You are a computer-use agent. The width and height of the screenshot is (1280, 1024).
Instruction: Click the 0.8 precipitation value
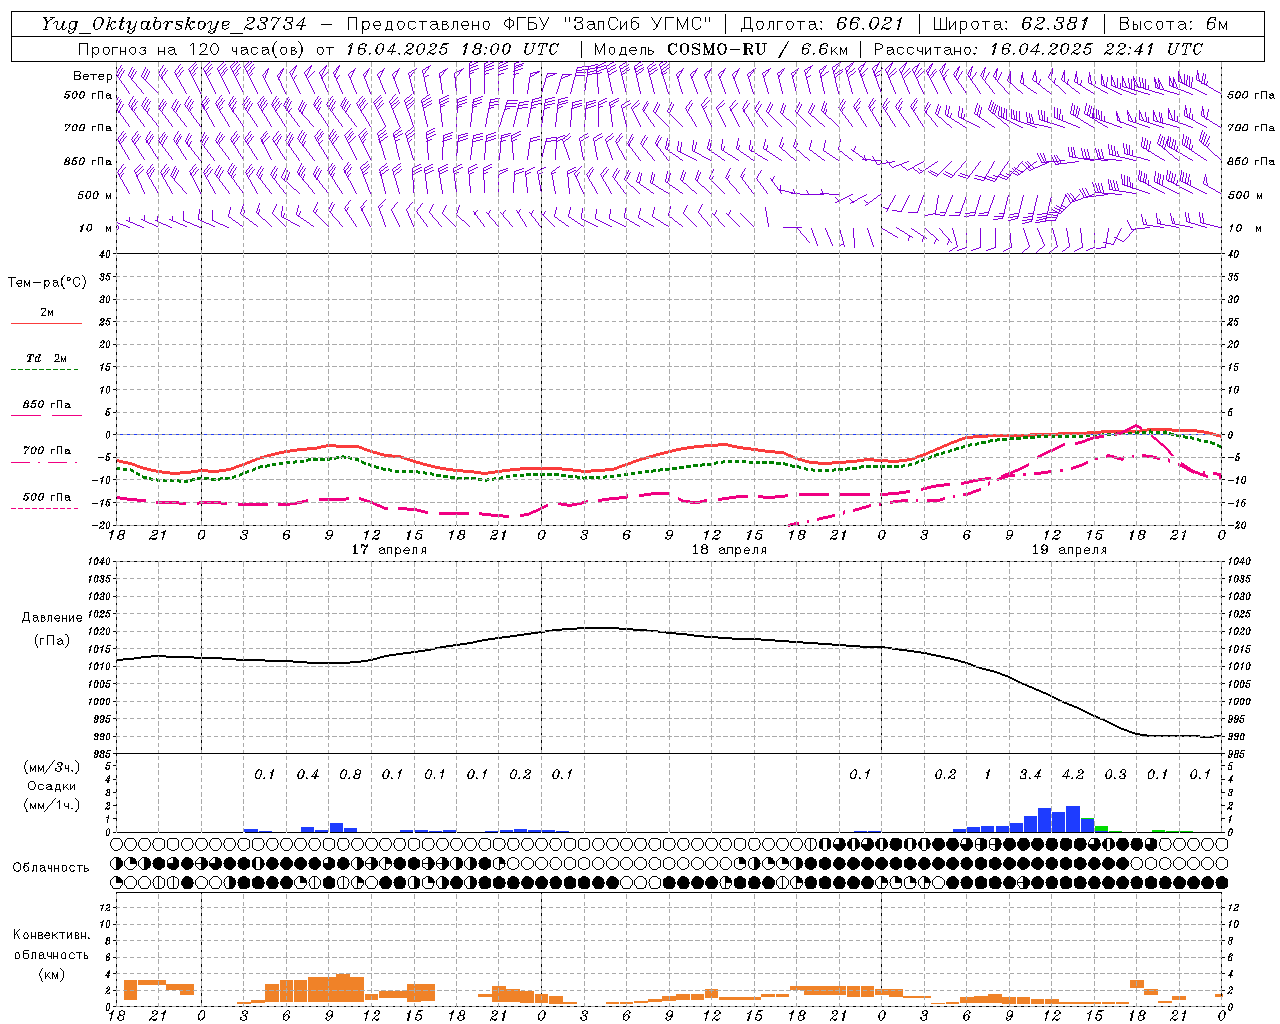(x=350, y=775)
